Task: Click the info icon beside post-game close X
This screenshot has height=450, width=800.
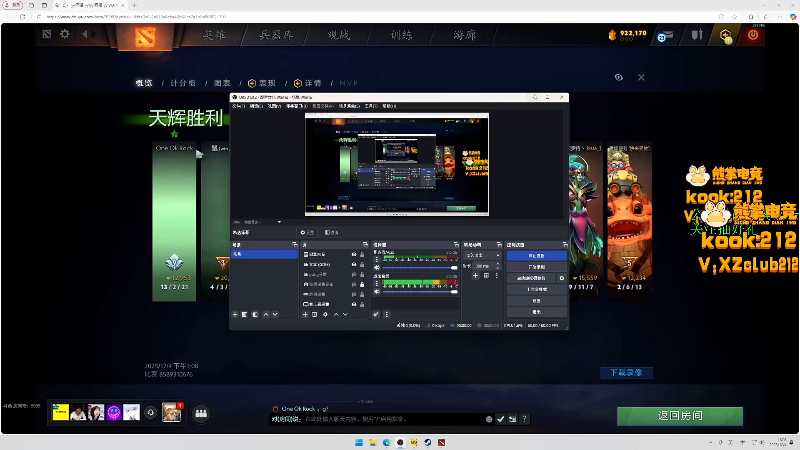Action: (618, 78)
